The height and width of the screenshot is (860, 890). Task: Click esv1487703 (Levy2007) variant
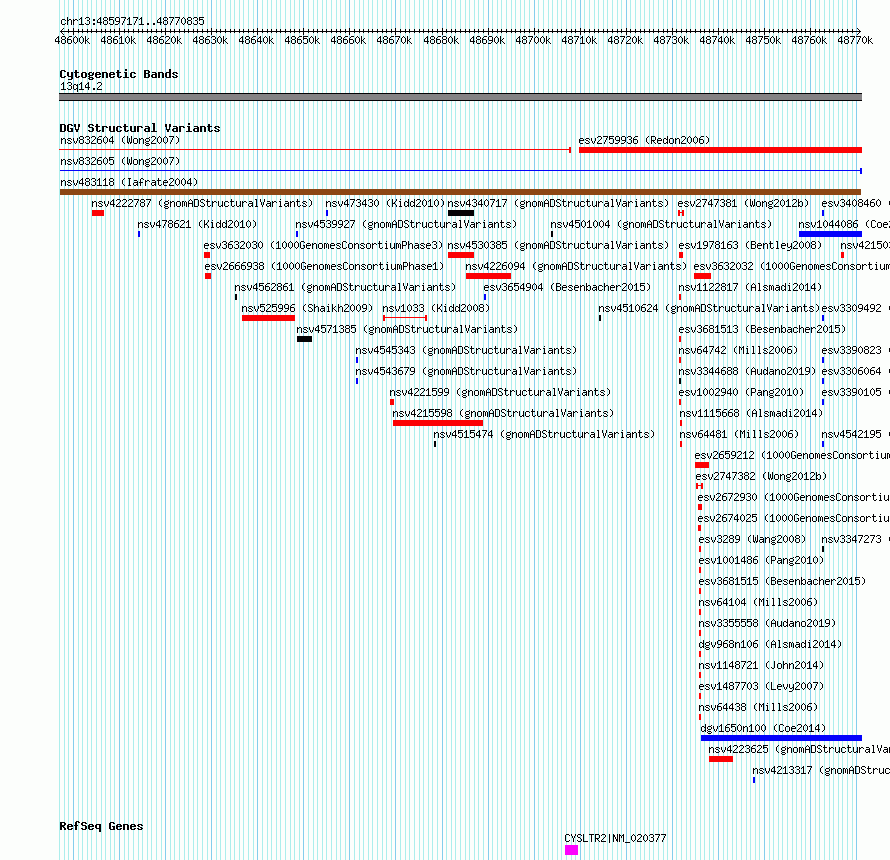pos(761,686)
